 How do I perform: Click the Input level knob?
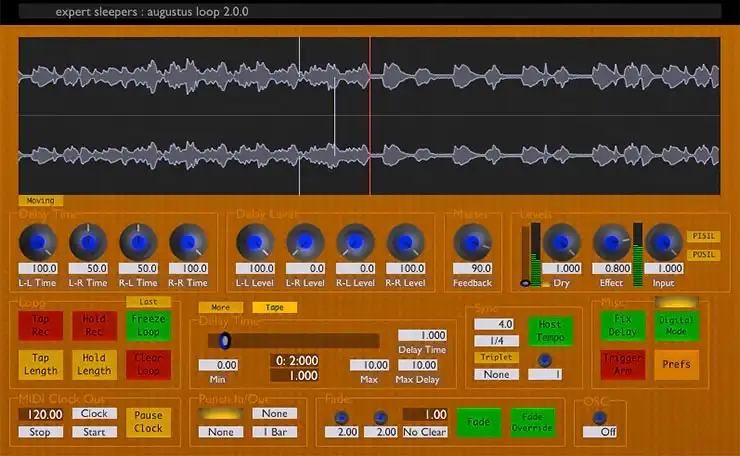[x=664, y=243]
